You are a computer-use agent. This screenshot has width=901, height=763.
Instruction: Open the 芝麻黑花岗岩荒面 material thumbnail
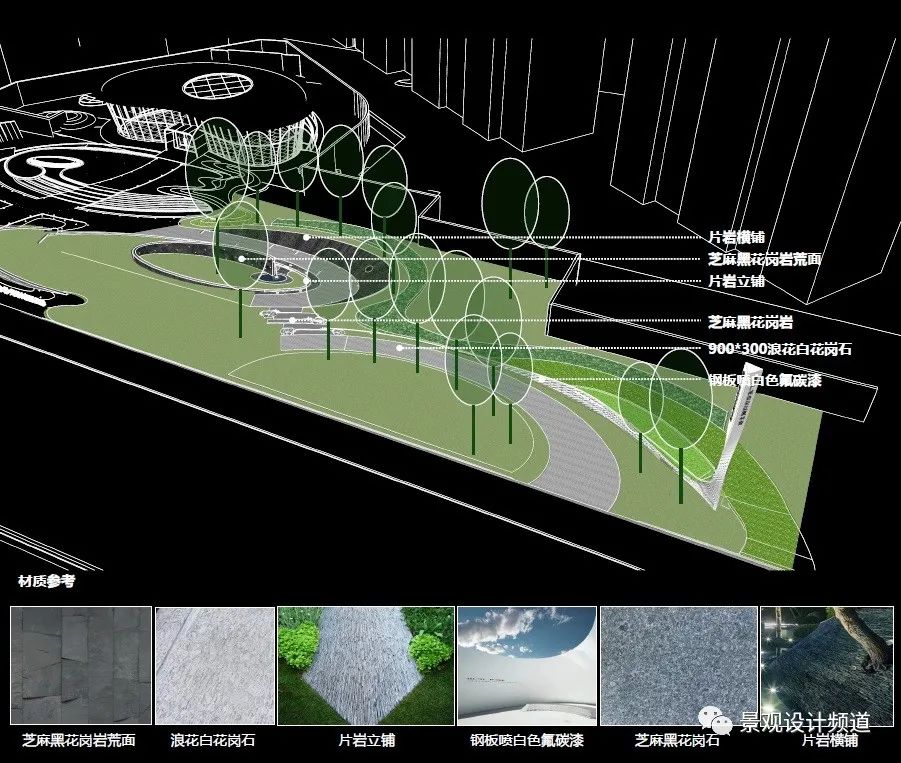[81, 665]
